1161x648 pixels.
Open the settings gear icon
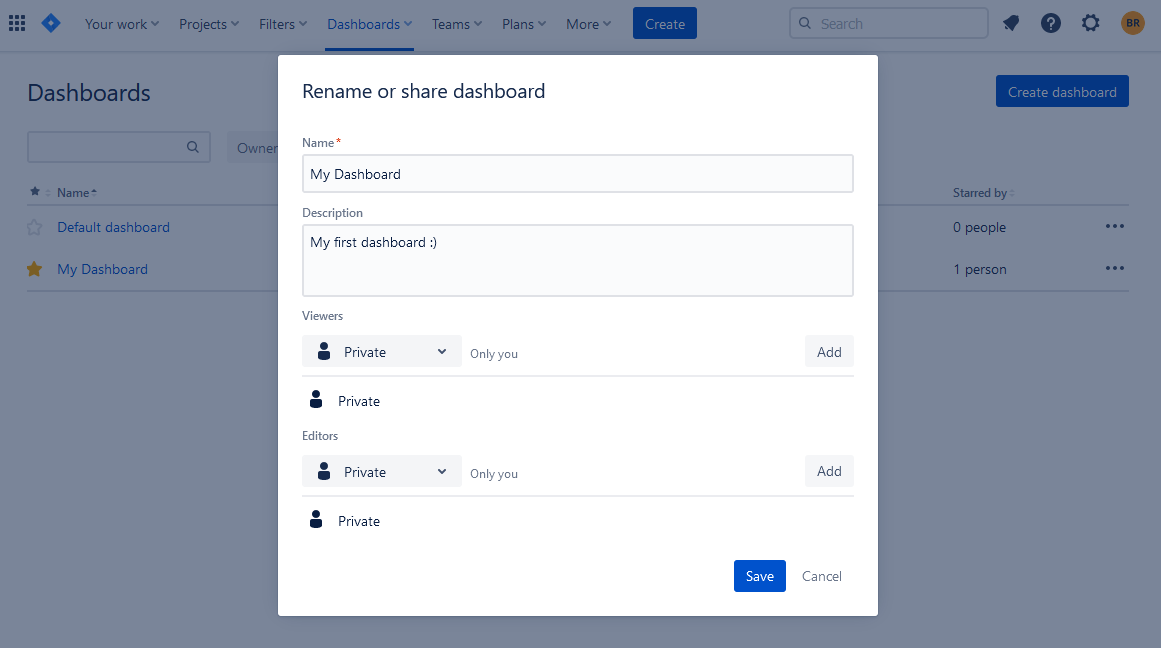coord(1091,24)
